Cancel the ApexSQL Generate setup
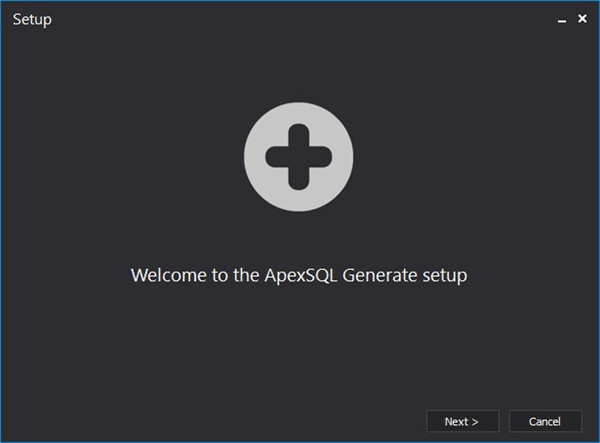The width and height of the screenshot is (600, 443). (545, 421)
